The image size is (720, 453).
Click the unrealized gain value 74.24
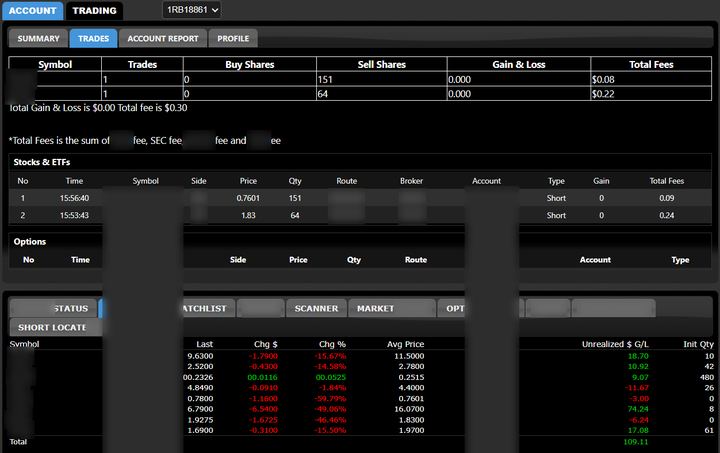point(638,409)
